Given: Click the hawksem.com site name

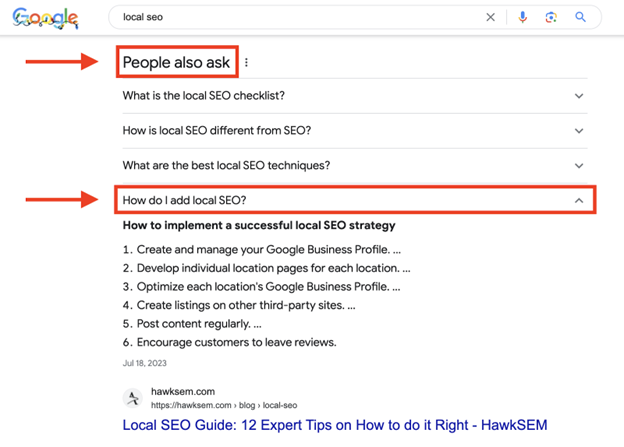Looking at the screenshot, I should coord(185,391).
